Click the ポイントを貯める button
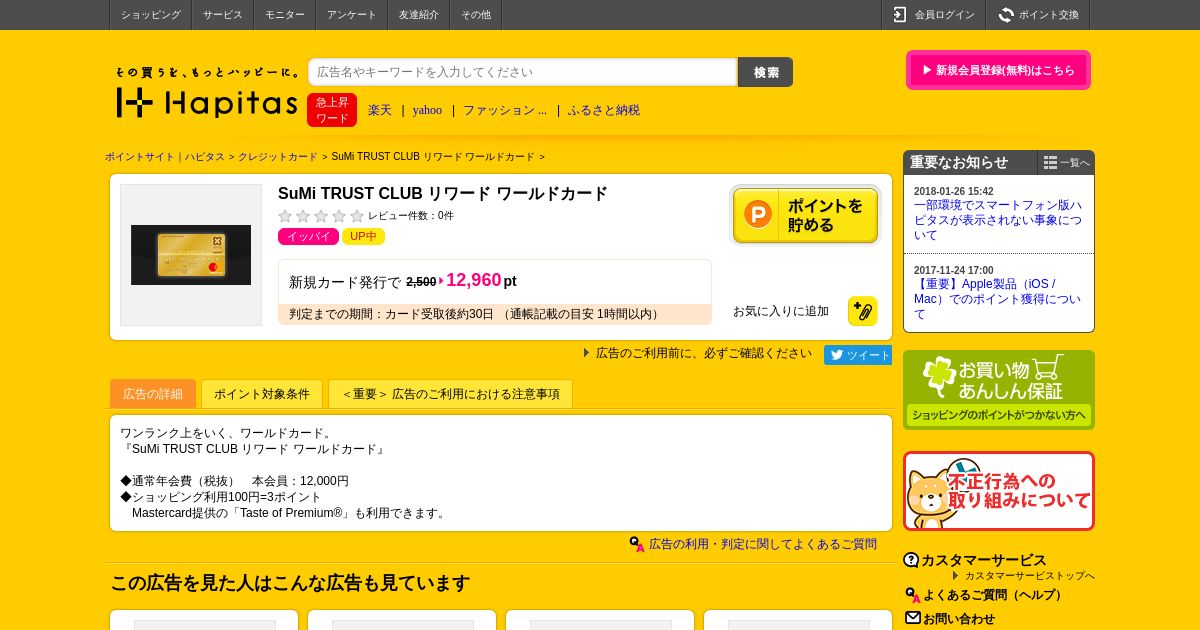Screen dimensions: 1200x630 point(805,215)
